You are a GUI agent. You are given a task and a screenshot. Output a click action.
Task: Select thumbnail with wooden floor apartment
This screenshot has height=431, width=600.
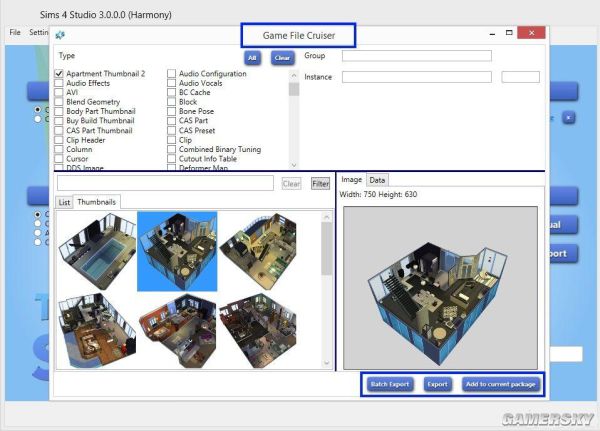click(x=97, y=330)
